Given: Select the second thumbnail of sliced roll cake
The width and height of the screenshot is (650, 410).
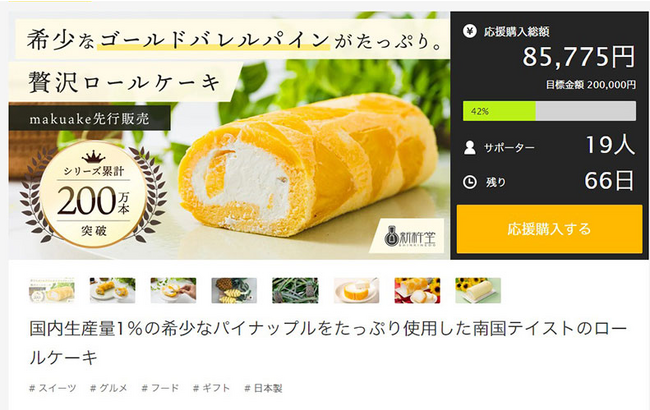Looking at the screenshot, I should coord(112,291).
